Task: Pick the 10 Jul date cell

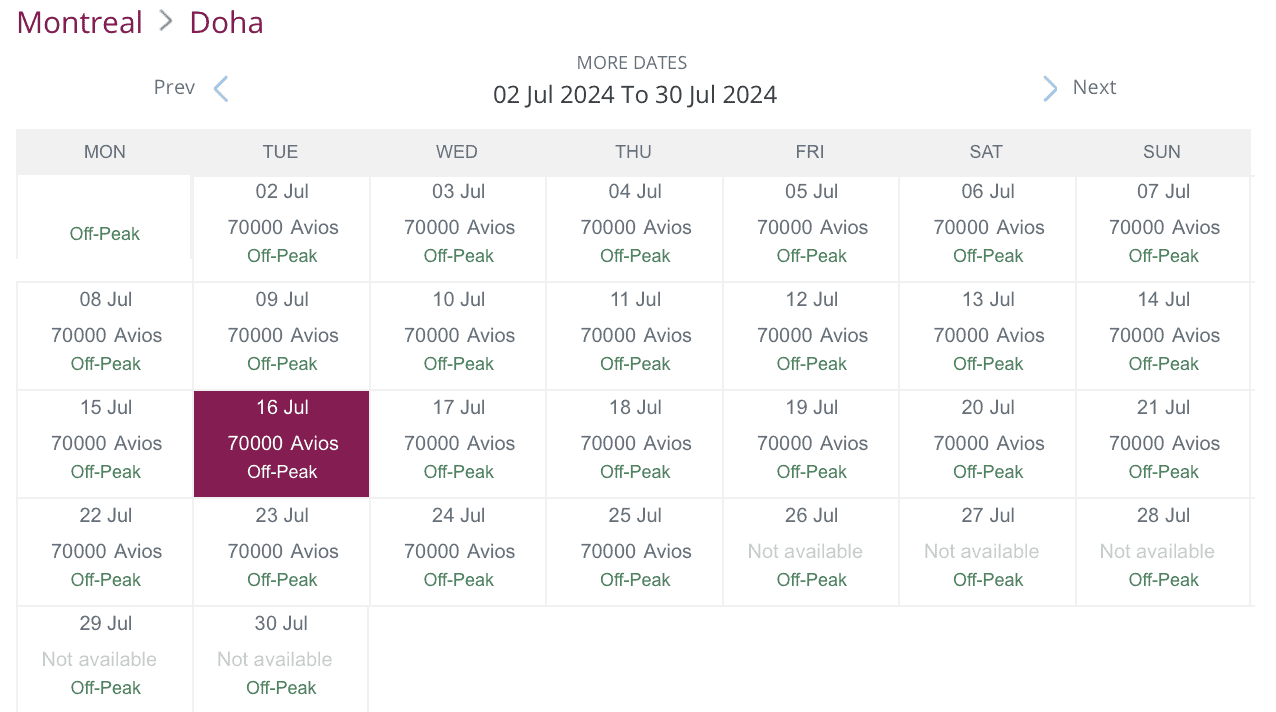Action: click(458, 336)
